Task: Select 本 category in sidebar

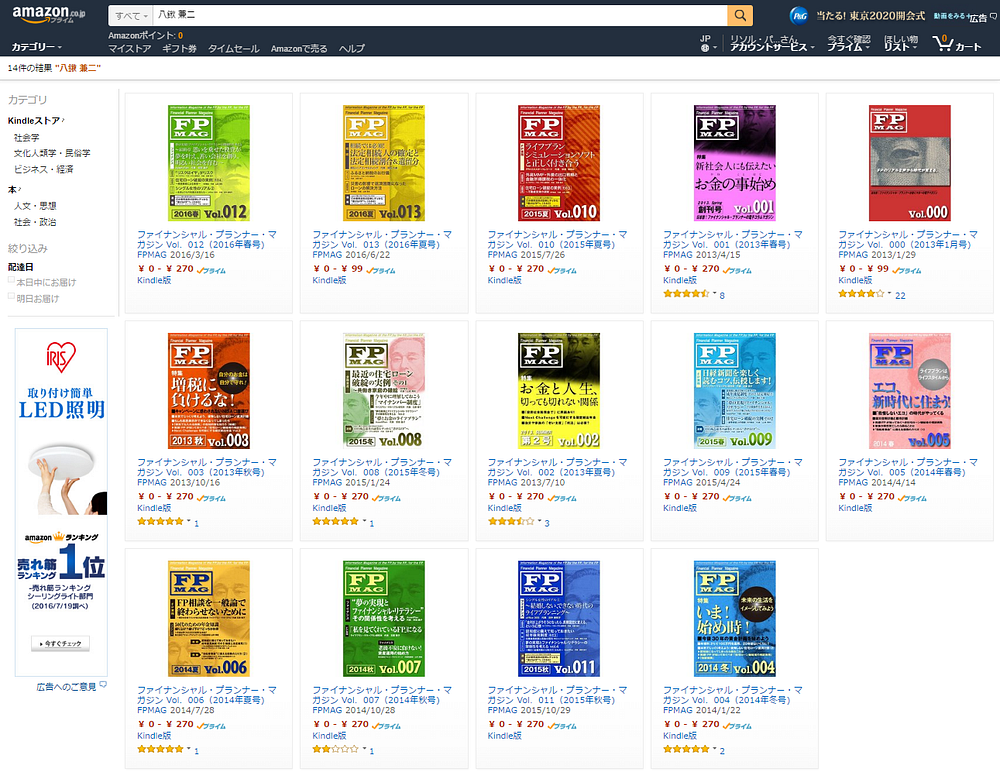Action: click(12, 189)
